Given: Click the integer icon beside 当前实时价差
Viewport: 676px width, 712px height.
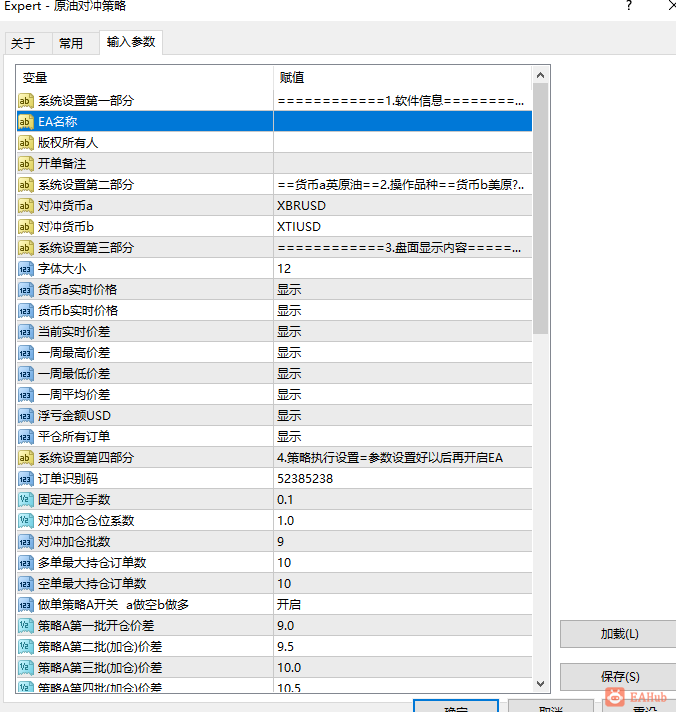Looking at the screenshot, I should (x=26, y=331).
